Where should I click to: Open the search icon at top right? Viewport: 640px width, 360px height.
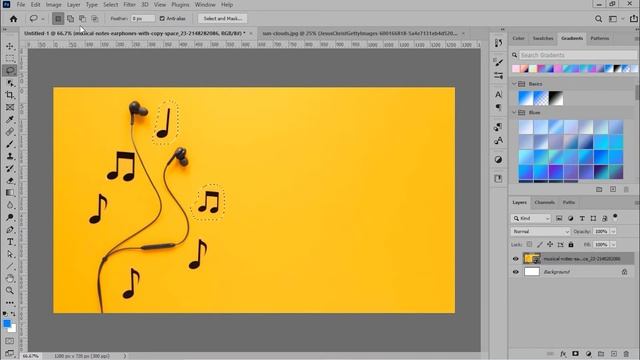point(598,19)
